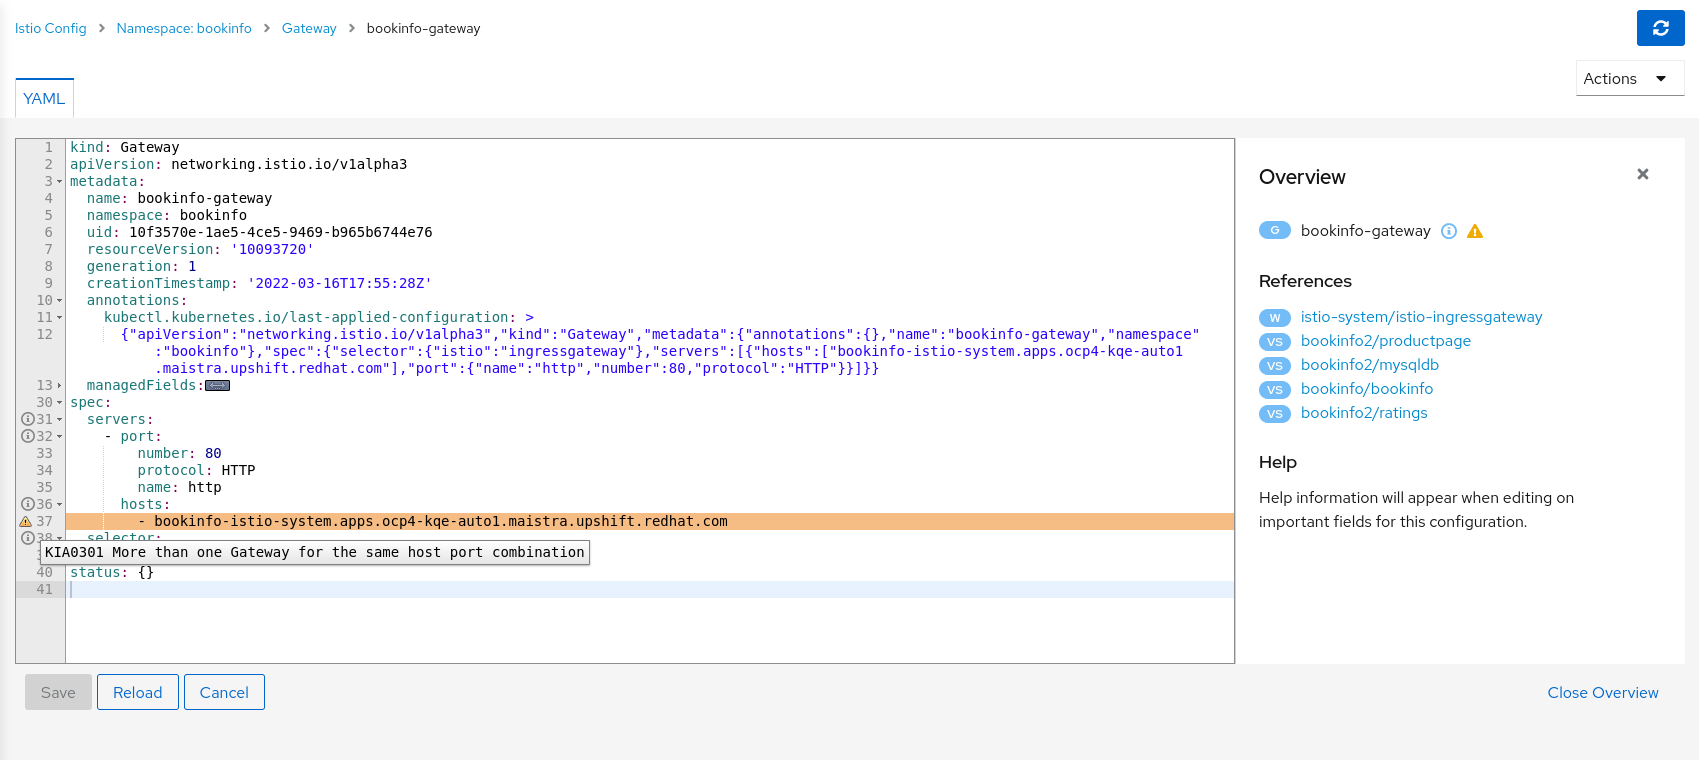The height and width of the screenshot is (760, 1699).
Task: Place cursor on empty line 41 in editor
Action: (650, 589)
